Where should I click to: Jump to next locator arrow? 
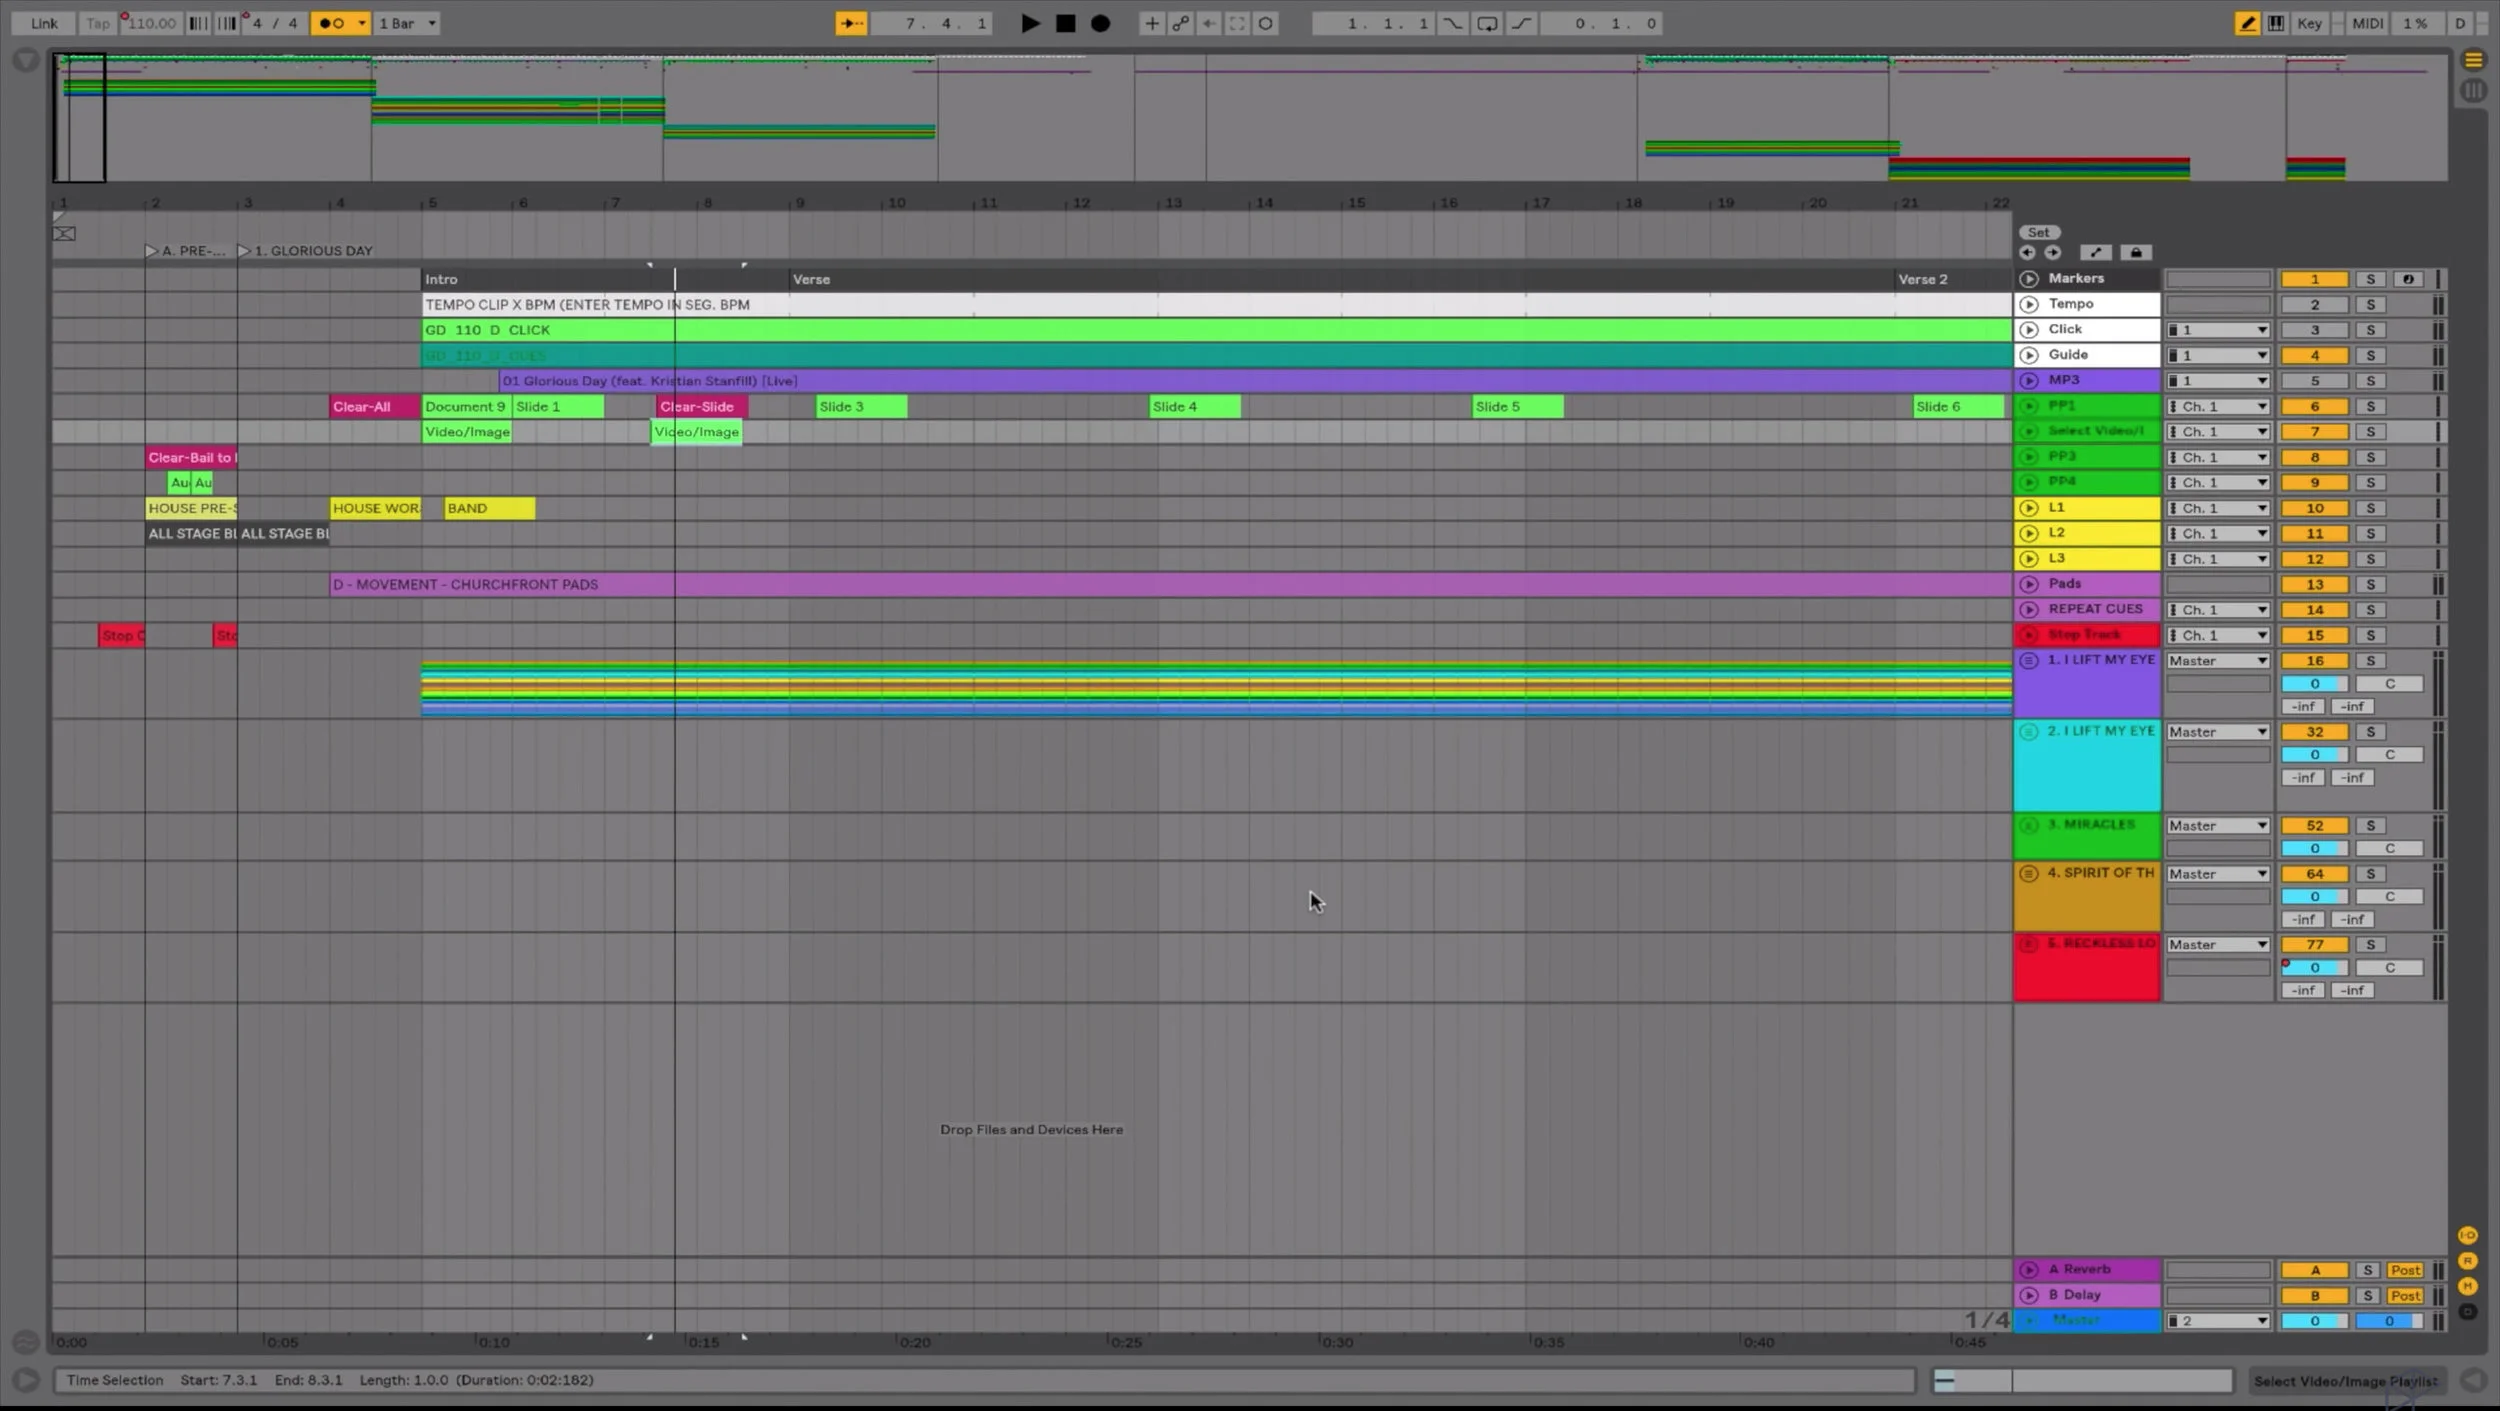tap(2052, 253)
